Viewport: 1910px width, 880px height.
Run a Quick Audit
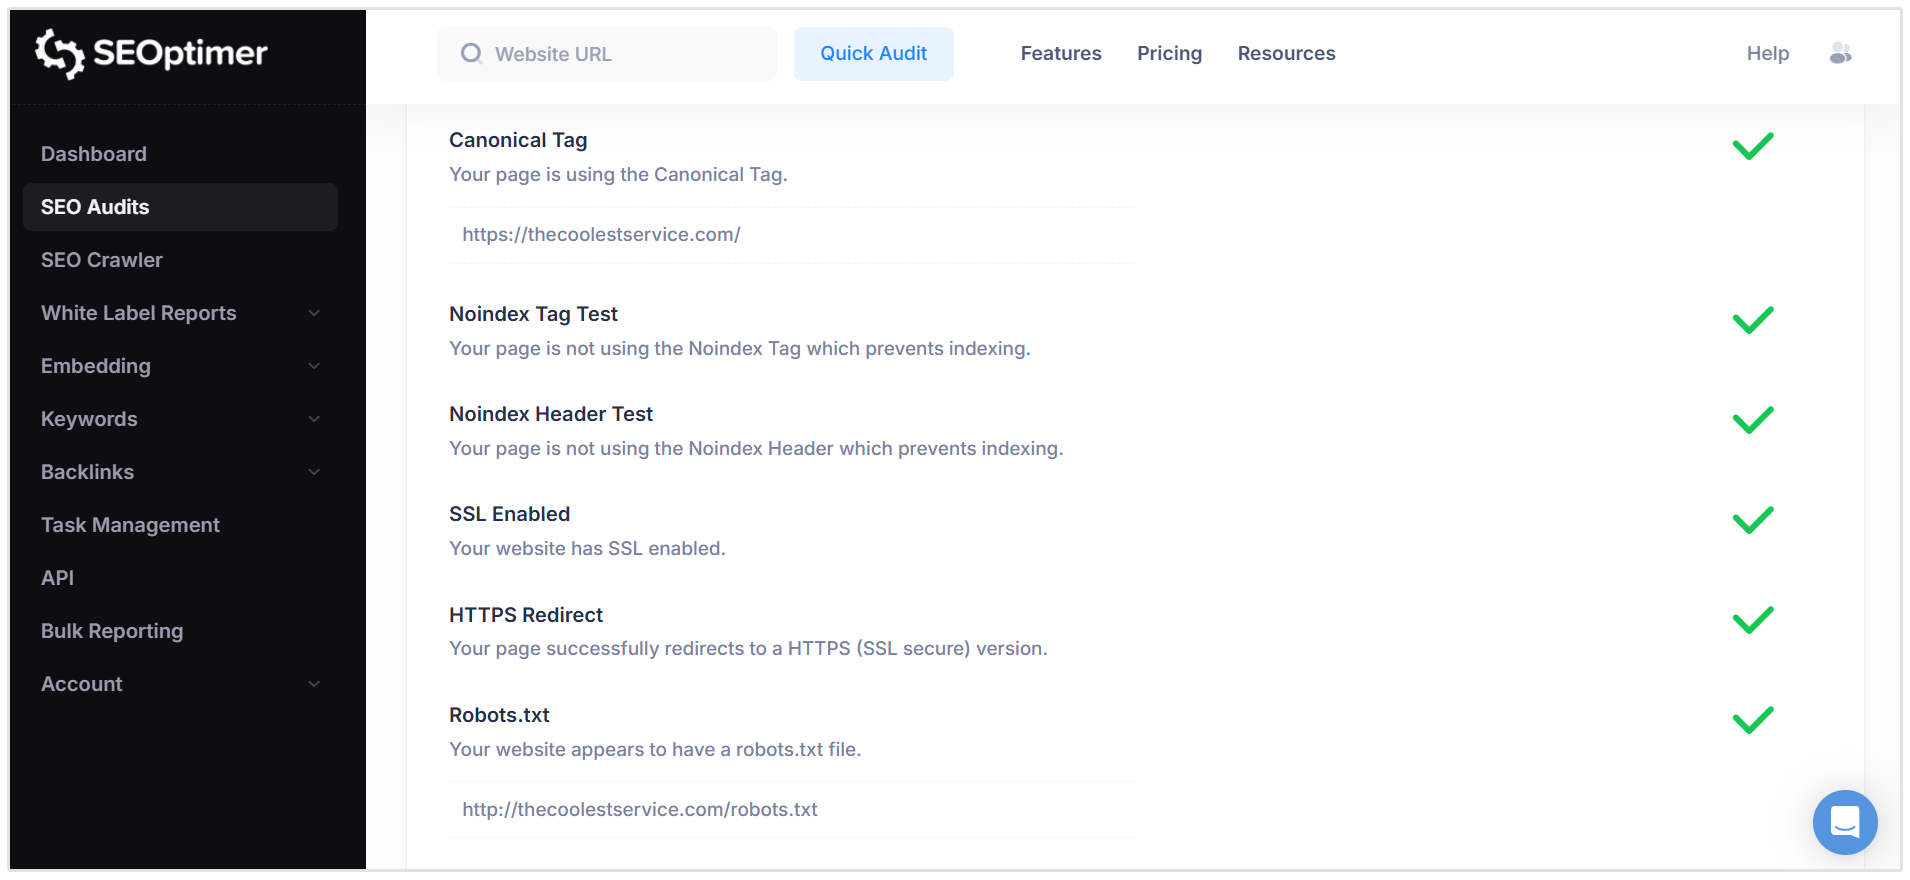coord(874,54)
